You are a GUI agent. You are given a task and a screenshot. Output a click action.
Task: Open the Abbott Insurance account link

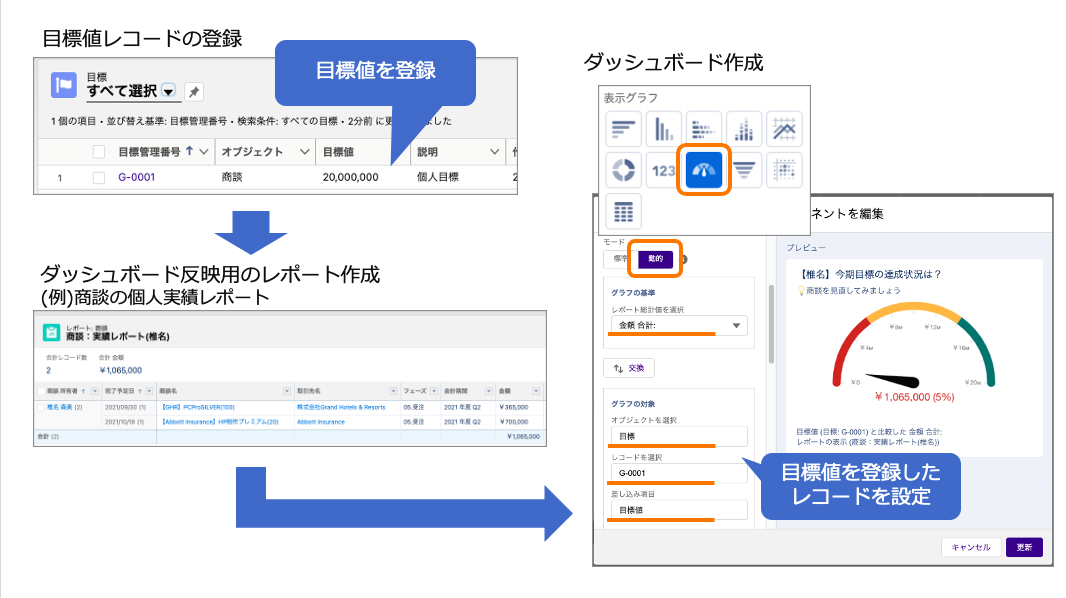click(321, 422)
